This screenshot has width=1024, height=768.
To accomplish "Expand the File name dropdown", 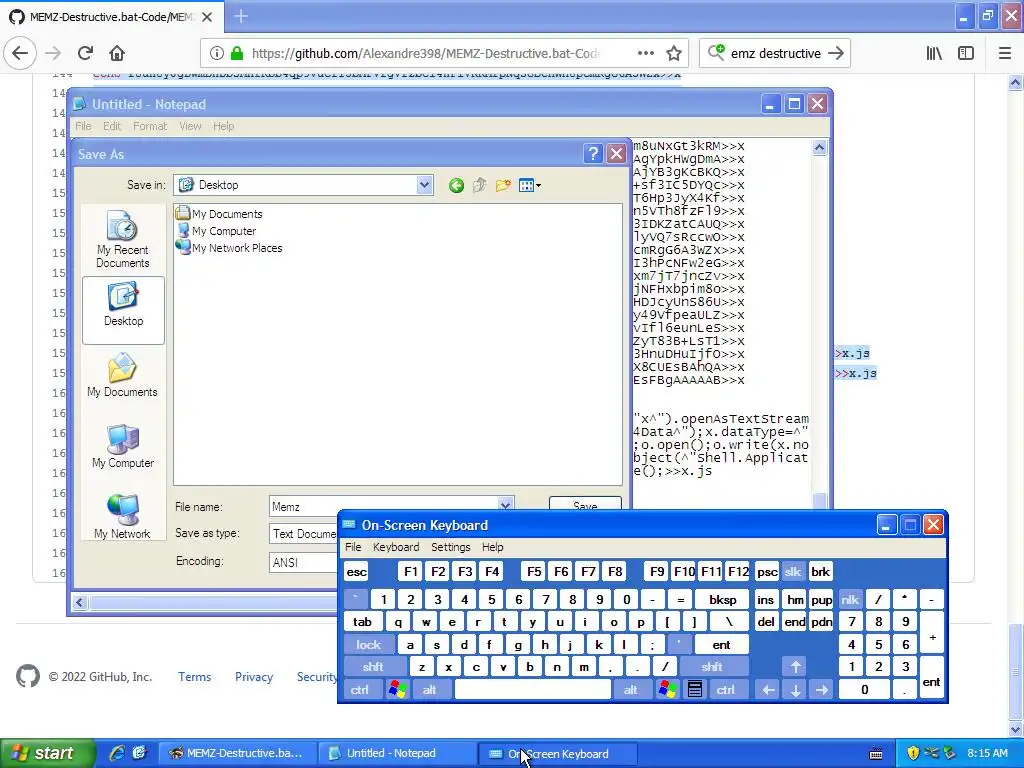I will click(x=505, y=505).
